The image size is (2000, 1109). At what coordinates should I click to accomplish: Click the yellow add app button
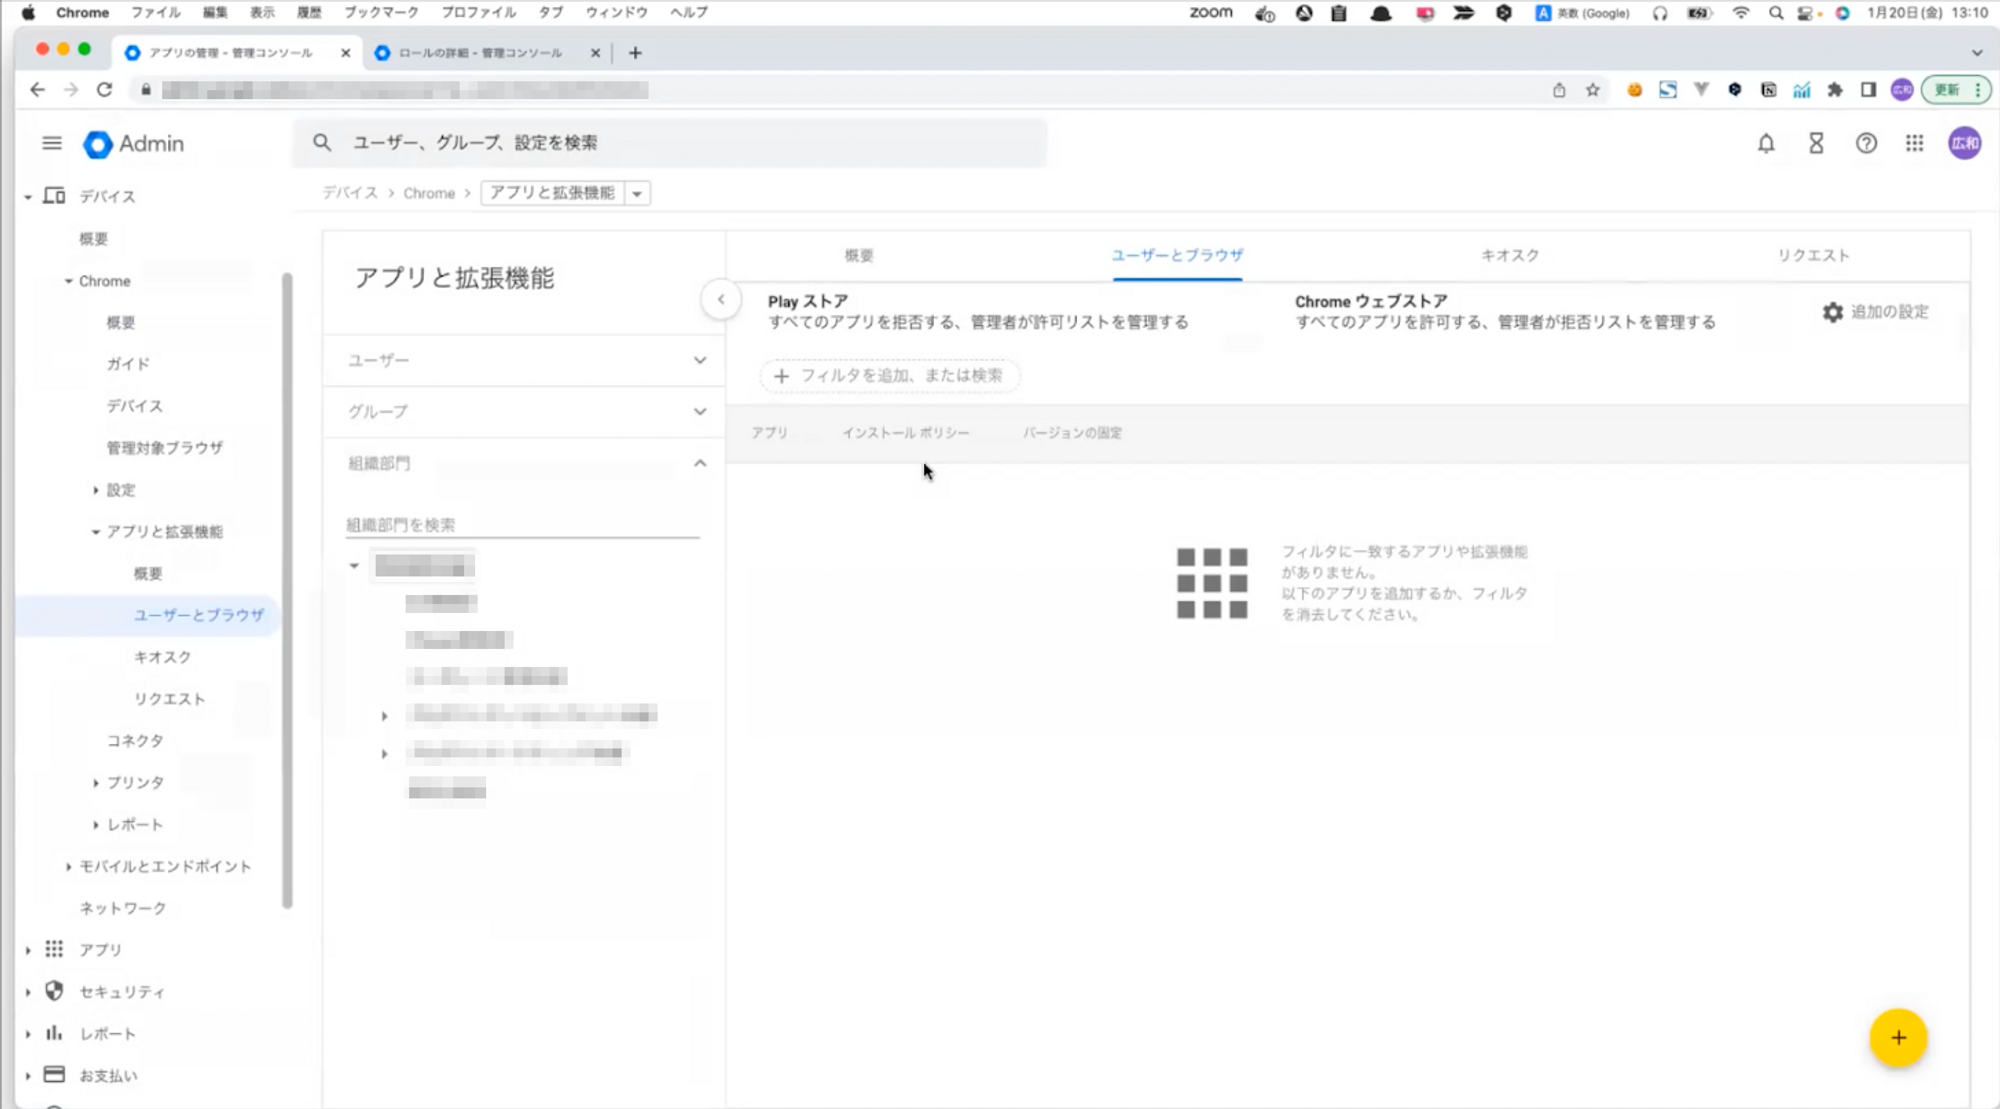tap(1898, 1038)
